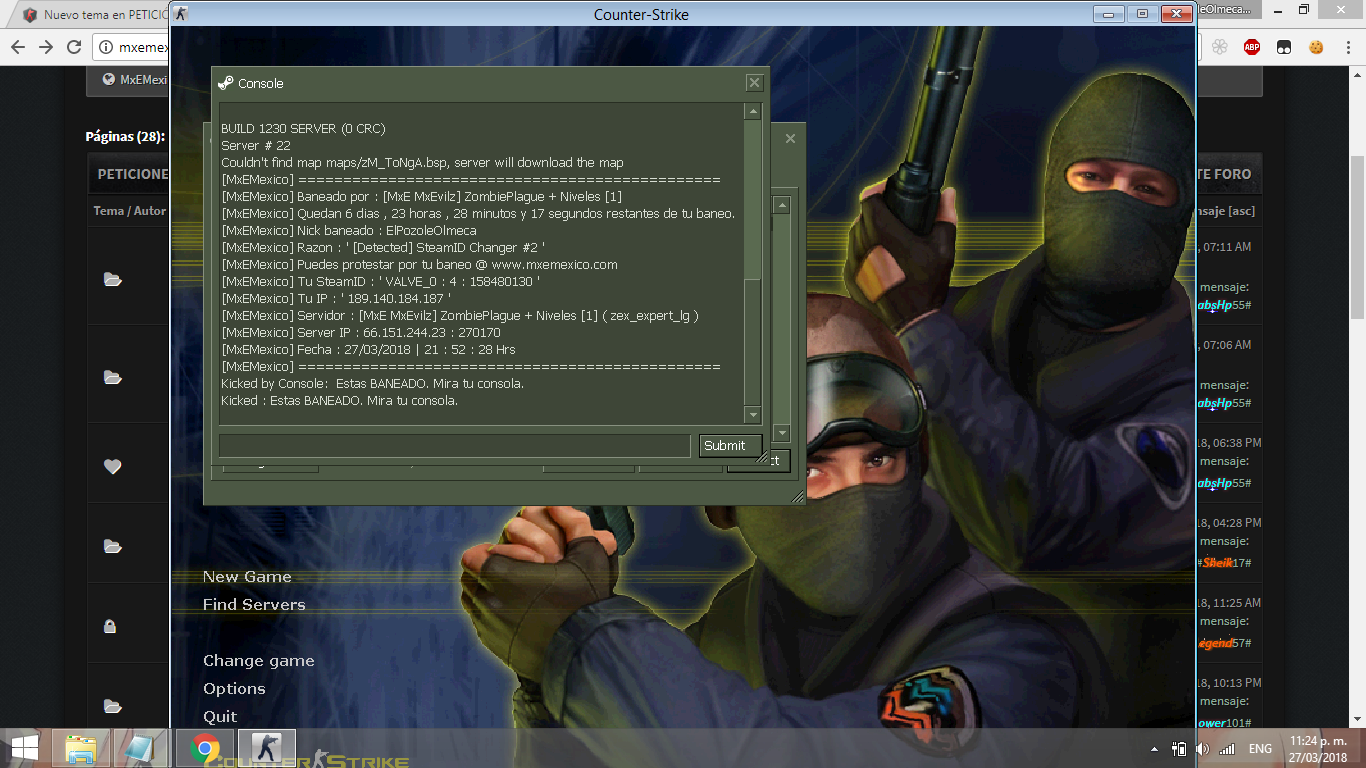Click the grey flower extension icon in Chrome
Viewport: 1366px width, 768px height.
coord(1219,47)
